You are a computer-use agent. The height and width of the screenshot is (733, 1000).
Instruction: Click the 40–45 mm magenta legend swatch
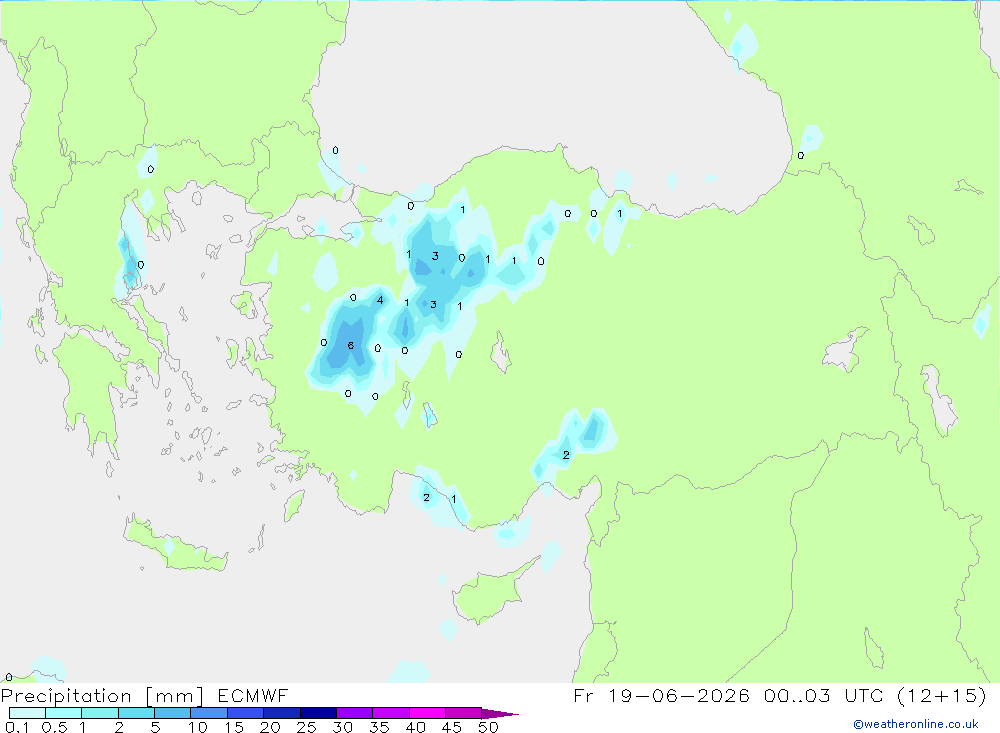coord(427,713)
